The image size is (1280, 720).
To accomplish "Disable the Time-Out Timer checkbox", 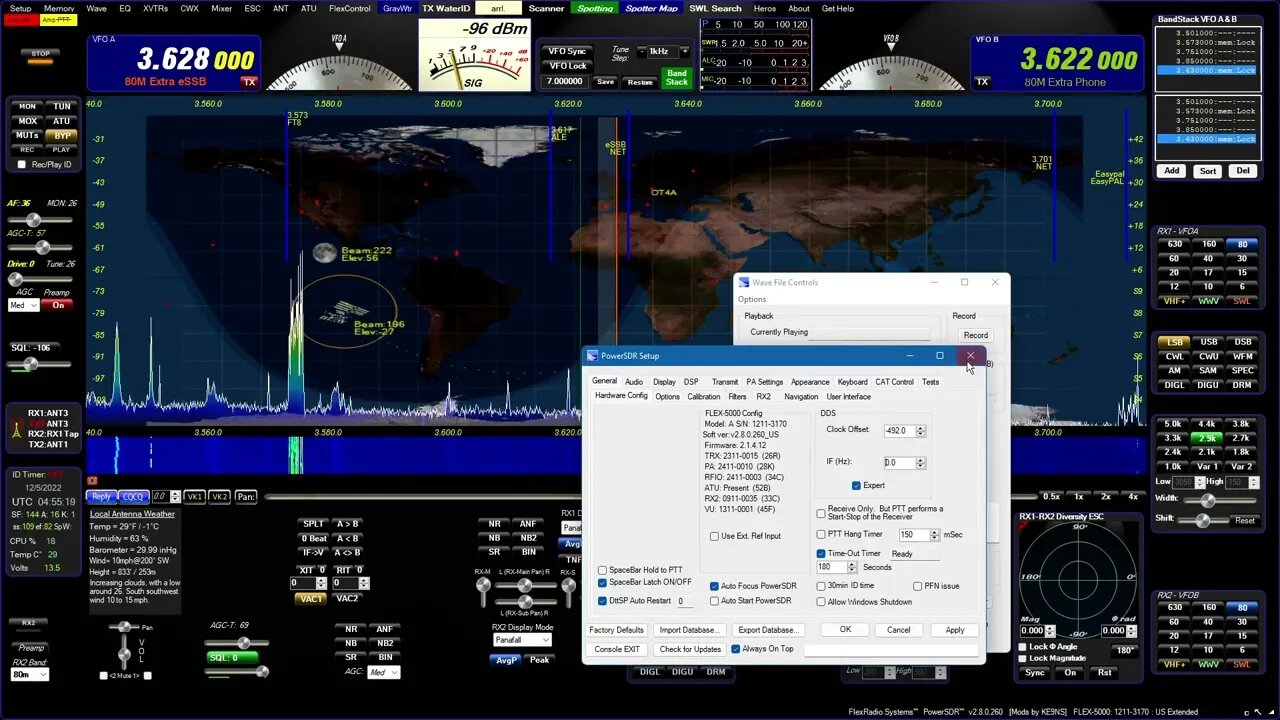I will coord(821,553).
